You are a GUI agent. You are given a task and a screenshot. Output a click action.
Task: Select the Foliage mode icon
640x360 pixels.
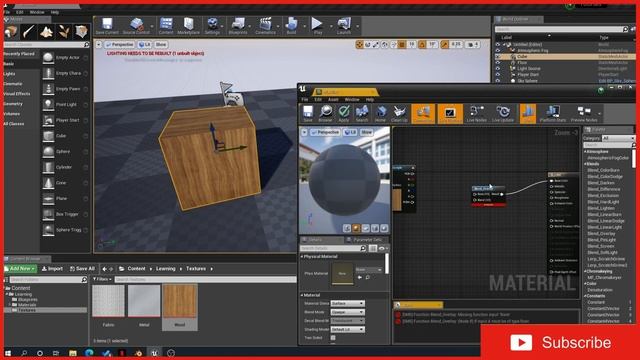click(x=64, y=32)
